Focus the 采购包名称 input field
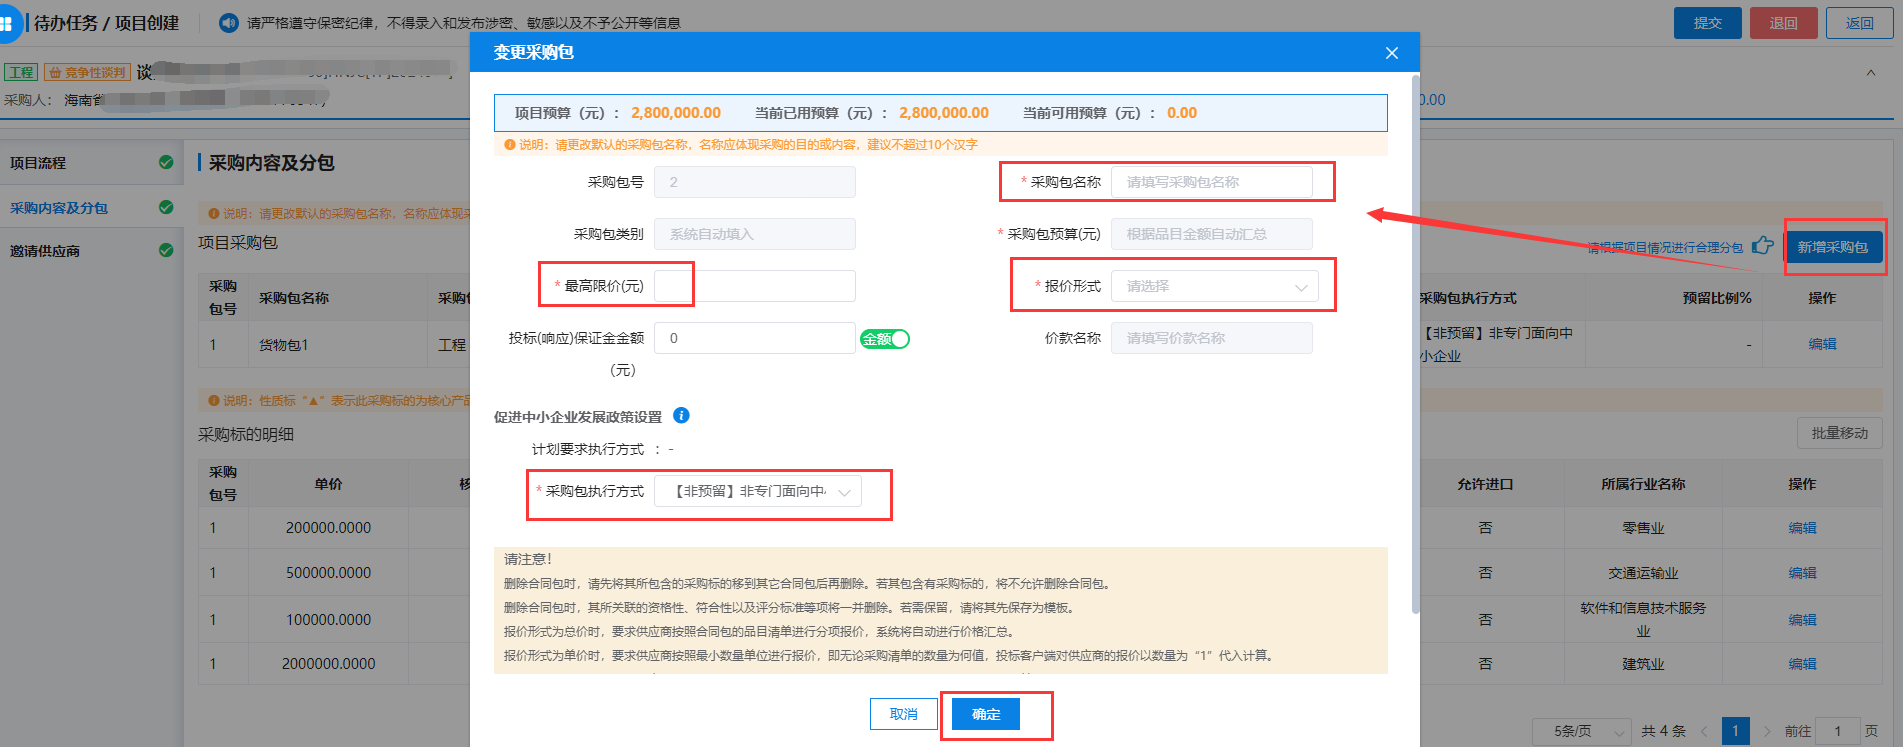Image resolution: width=1903 pixels, height=747 pixels. pyautogui.click(x=1212, y=182)
